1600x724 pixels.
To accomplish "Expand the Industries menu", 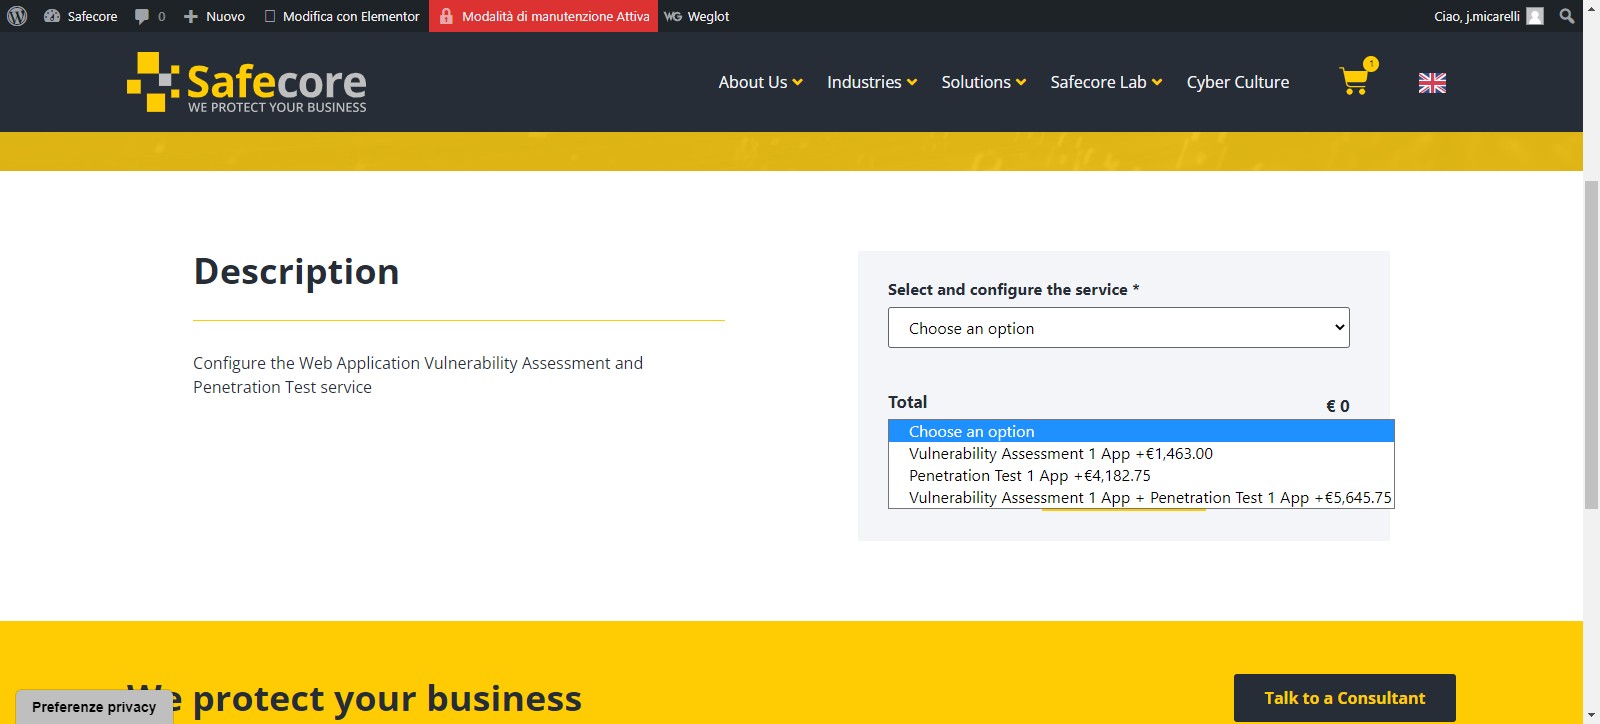I will coord(872,82).
